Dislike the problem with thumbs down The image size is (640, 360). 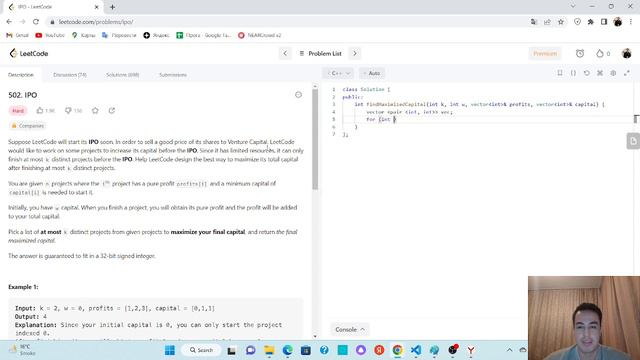coord(73,111)
